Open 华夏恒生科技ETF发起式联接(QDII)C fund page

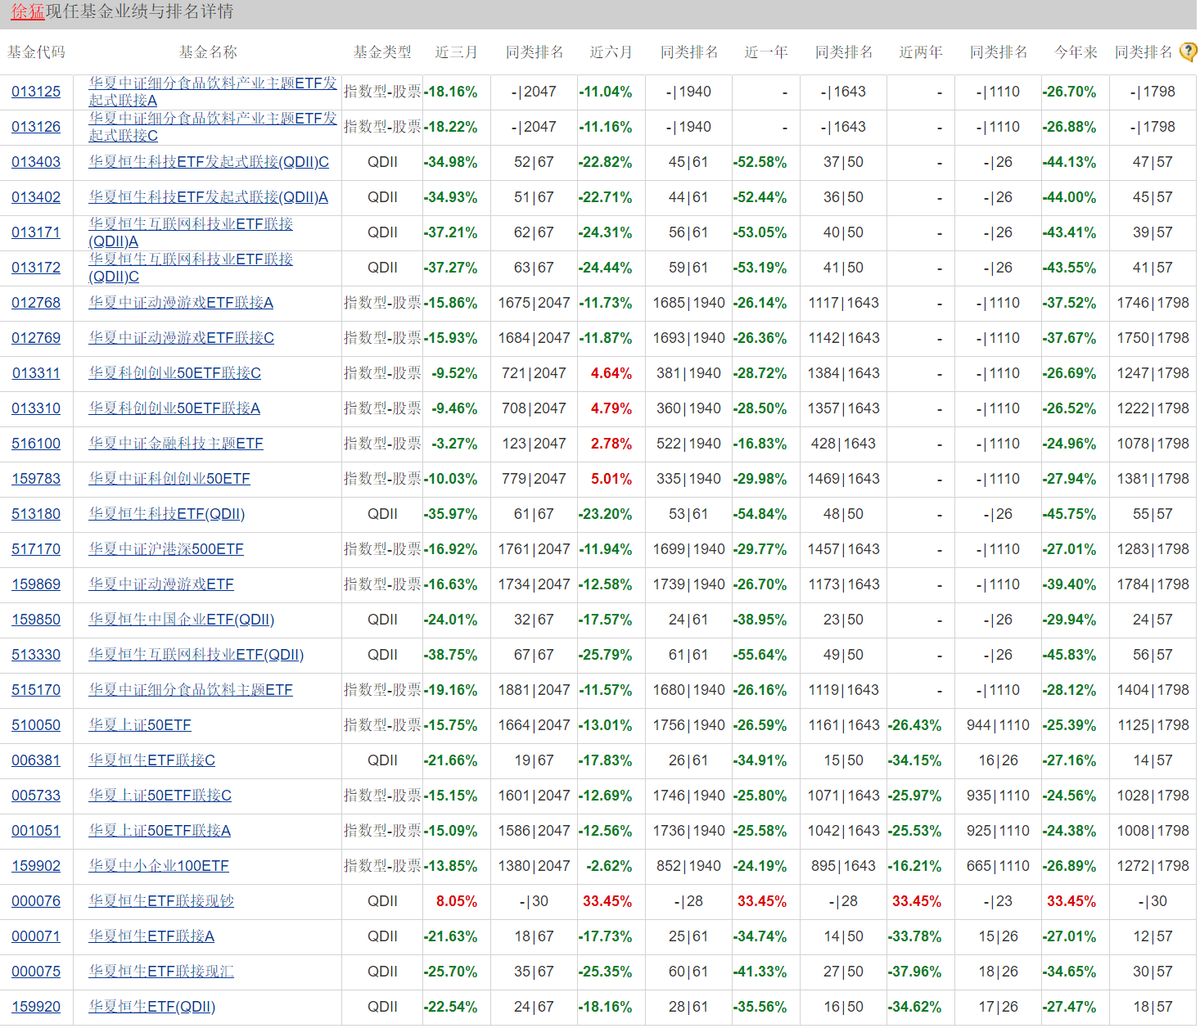point(209,162)
